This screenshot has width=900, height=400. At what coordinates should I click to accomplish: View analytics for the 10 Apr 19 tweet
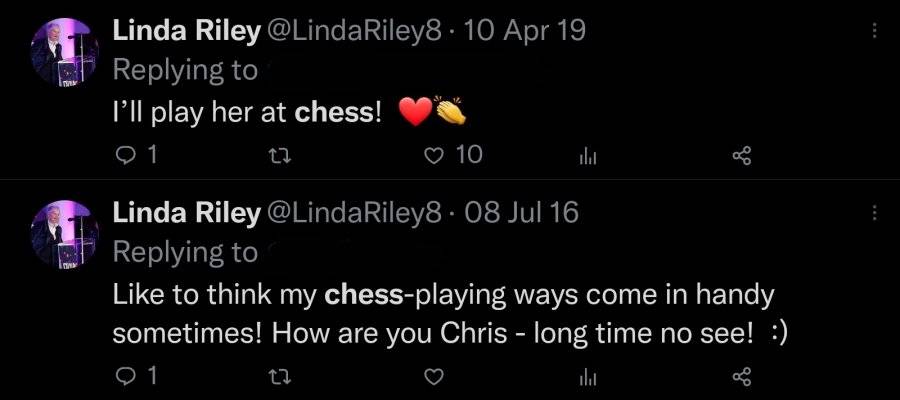(587, 156)
